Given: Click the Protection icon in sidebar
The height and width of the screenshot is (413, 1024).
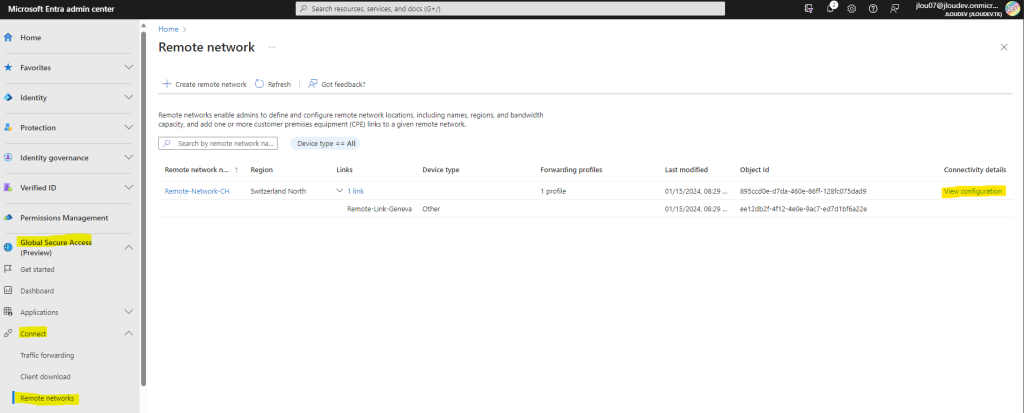Looking at the screenshot, I should [x=8, y=128].
